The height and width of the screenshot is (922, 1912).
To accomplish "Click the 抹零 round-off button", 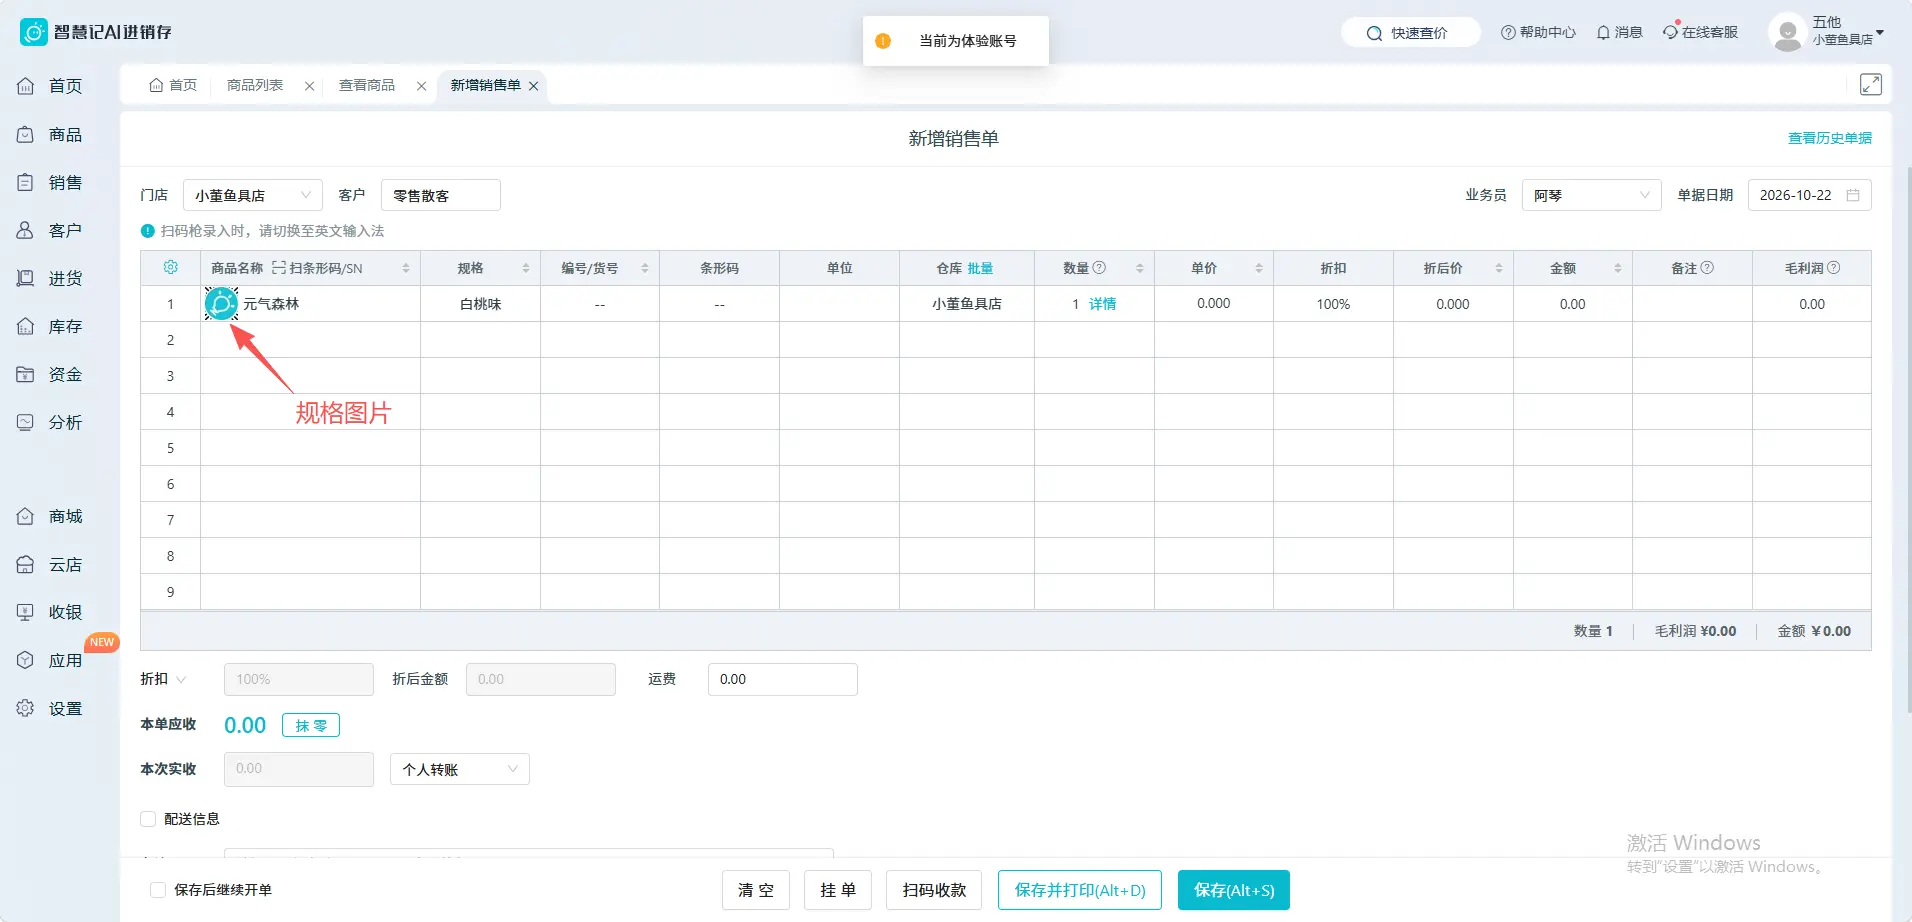I will 311,725.
